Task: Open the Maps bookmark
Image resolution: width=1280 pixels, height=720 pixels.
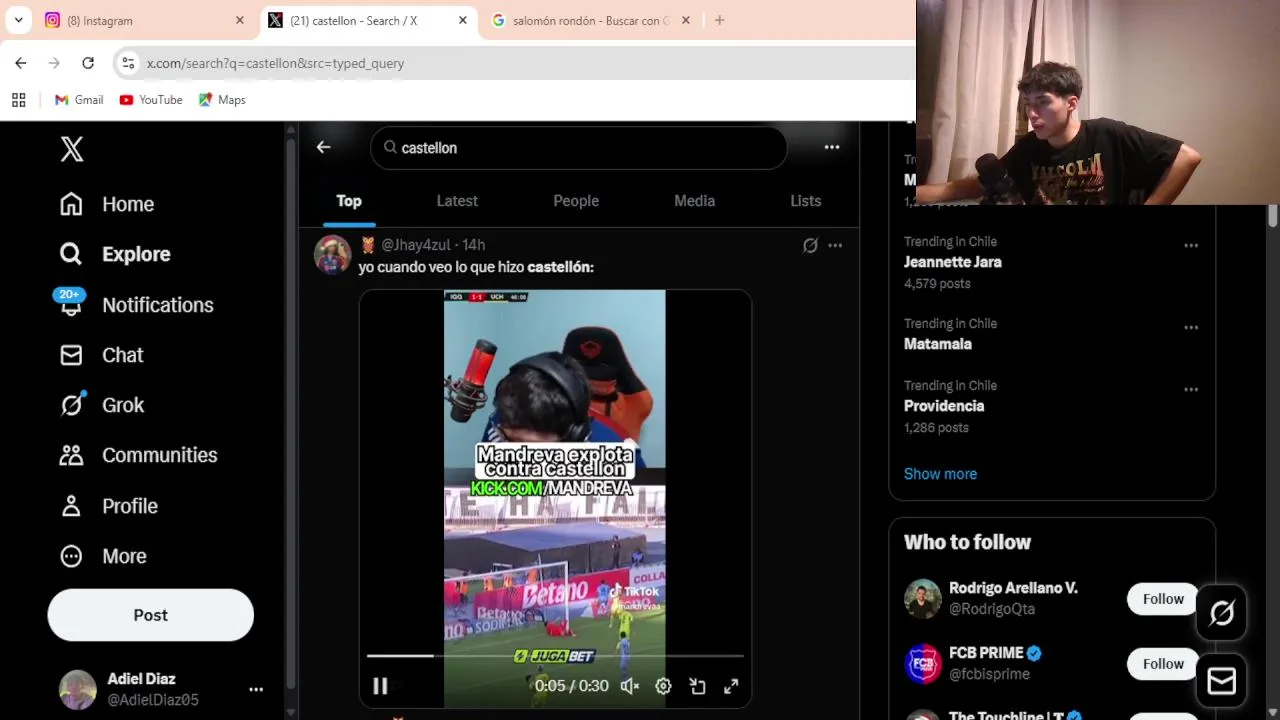Action: pyautogui.click(x=222, y=100)
